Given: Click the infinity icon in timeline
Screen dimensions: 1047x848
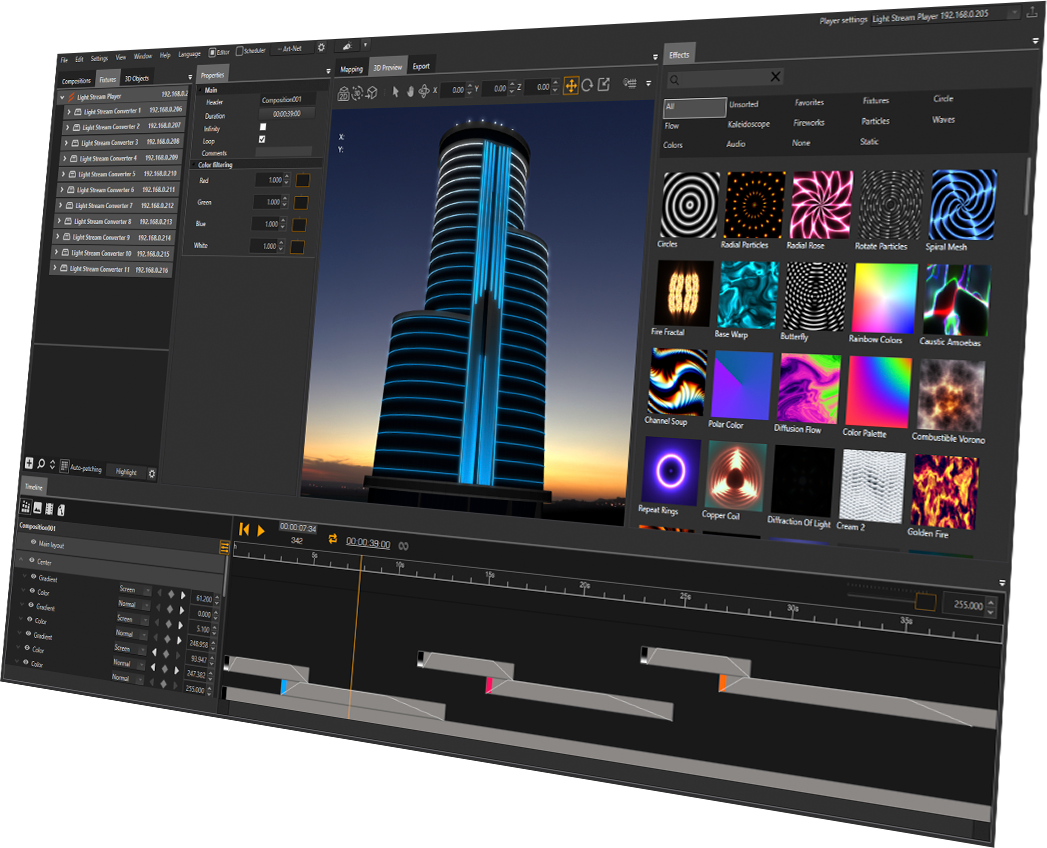Looking at the screenshot, I should [x=403, y=546].
